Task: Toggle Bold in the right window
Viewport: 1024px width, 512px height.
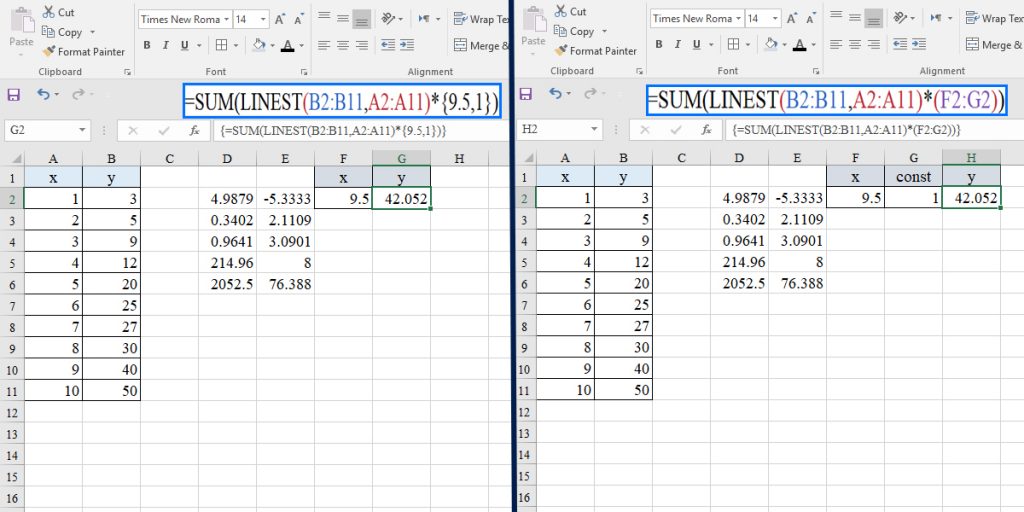Action: [659, 44]
